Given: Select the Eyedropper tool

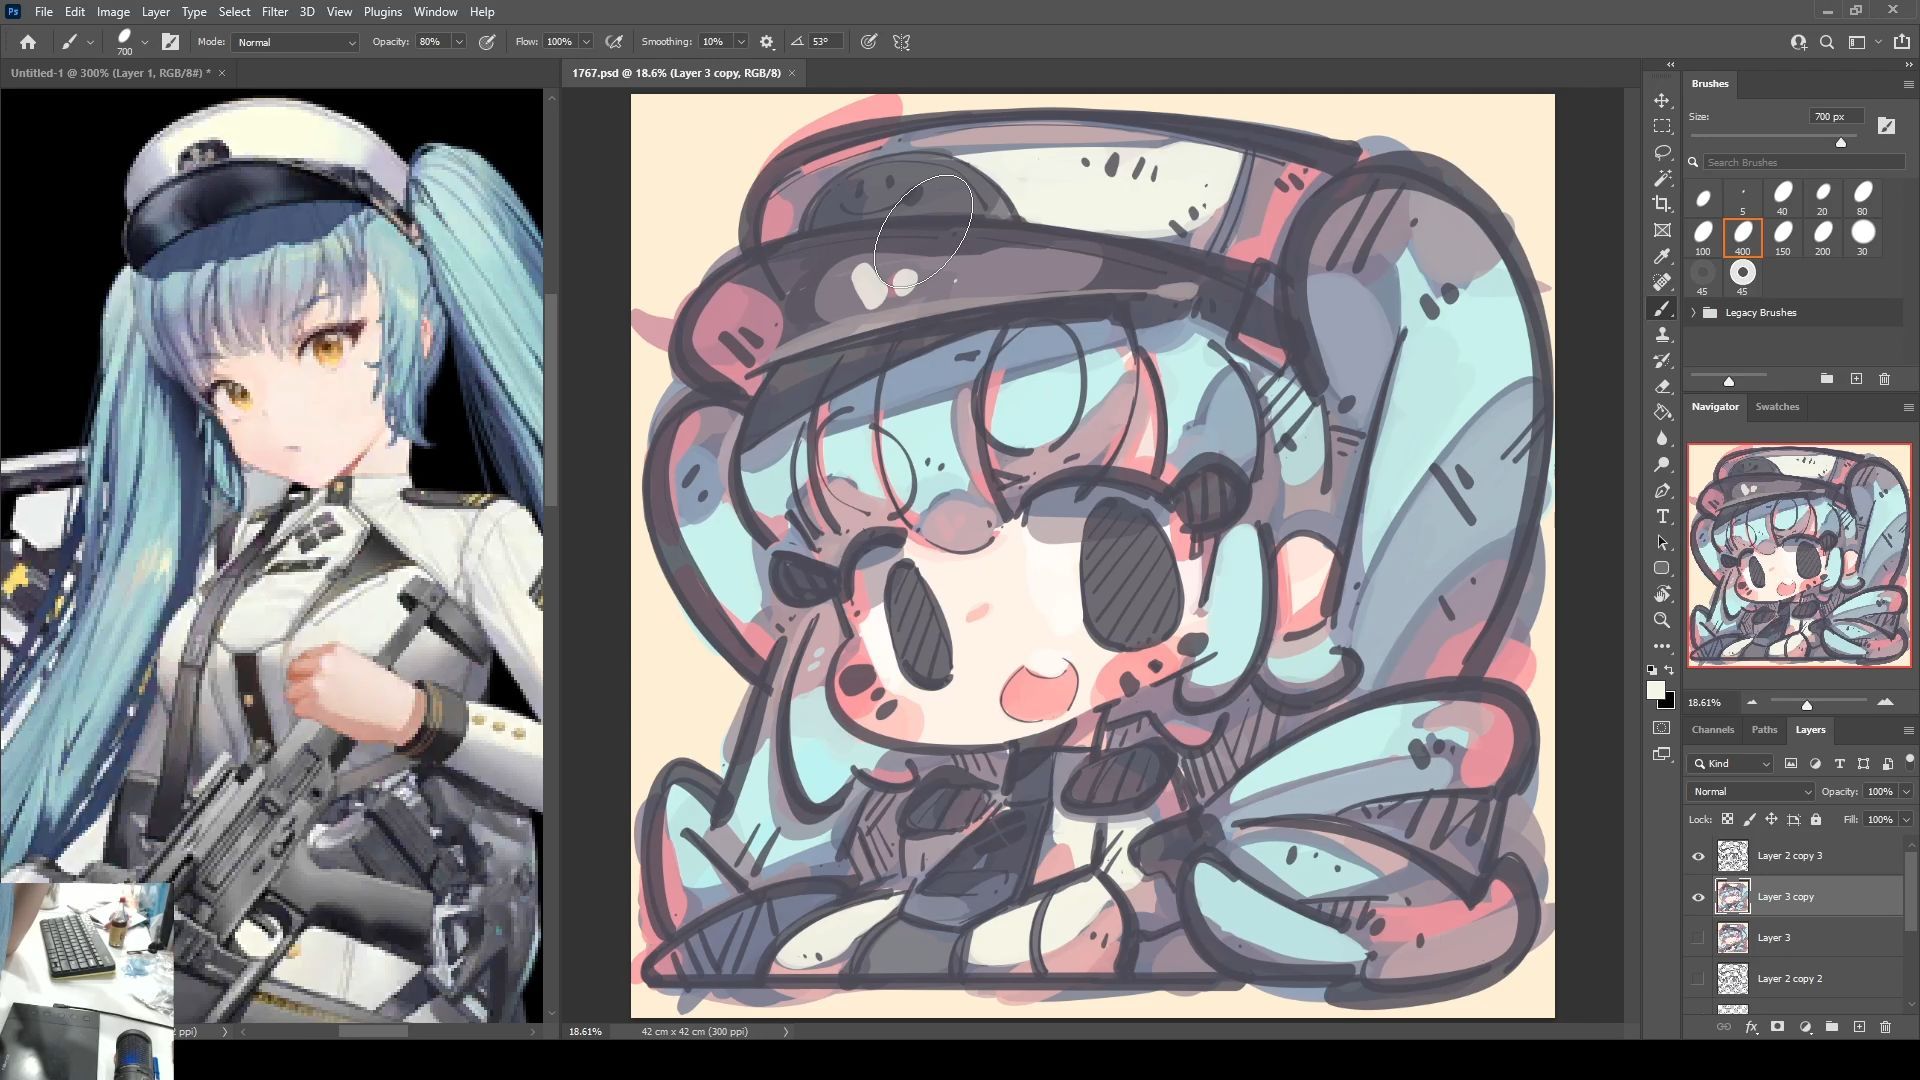Looking at the screenshot, I should click(1662, 257).
